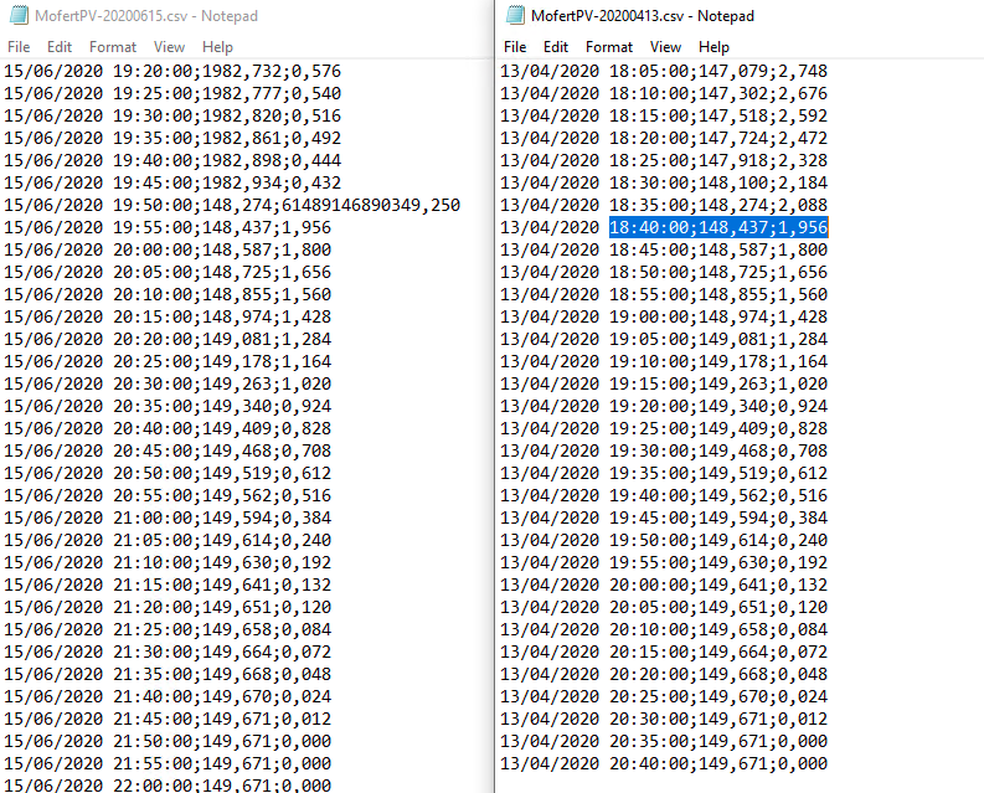This screenshot has width=984, height=793.
Task: Click line 13/04/2020 18:15:00;147,518;2,592
Action: [664, 116]
